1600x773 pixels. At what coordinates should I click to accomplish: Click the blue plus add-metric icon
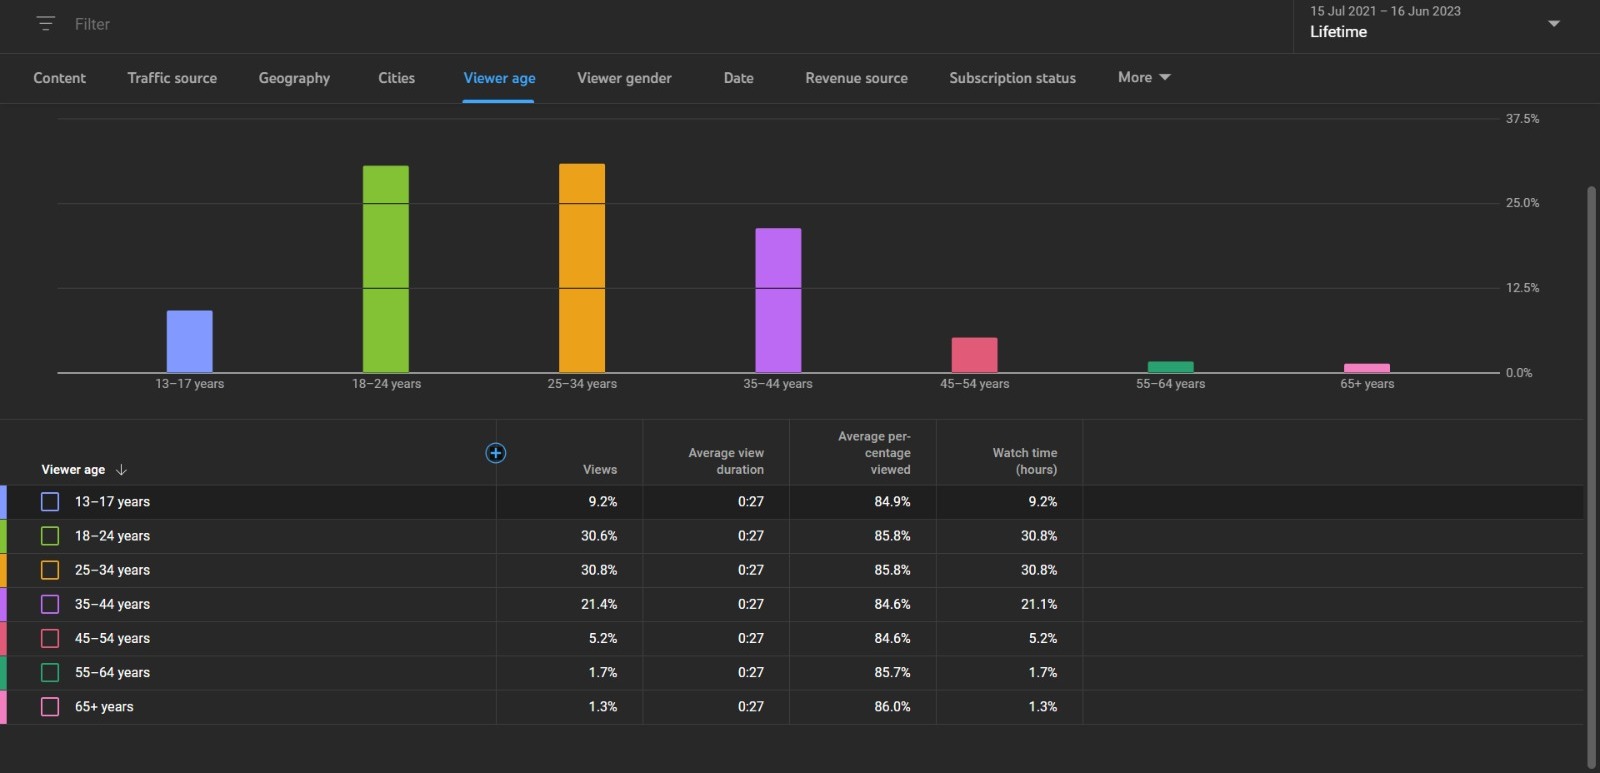coord(495,453)
